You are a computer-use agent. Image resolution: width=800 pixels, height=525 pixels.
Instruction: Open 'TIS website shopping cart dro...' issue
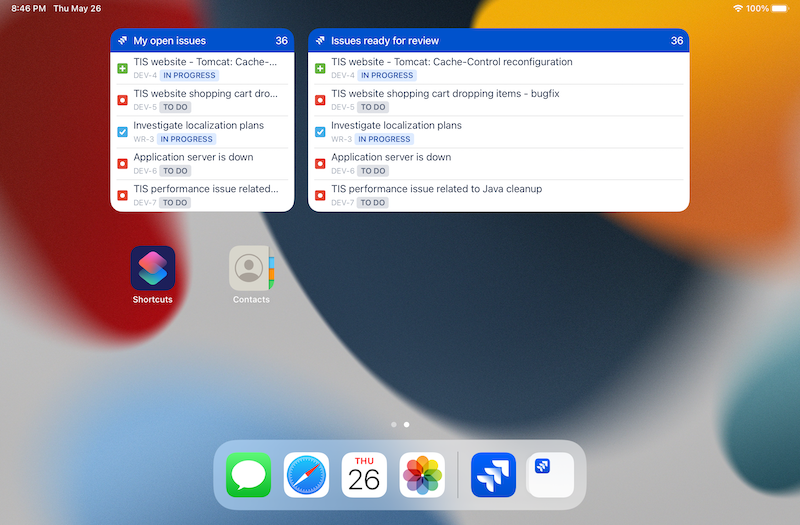point(206,93)
